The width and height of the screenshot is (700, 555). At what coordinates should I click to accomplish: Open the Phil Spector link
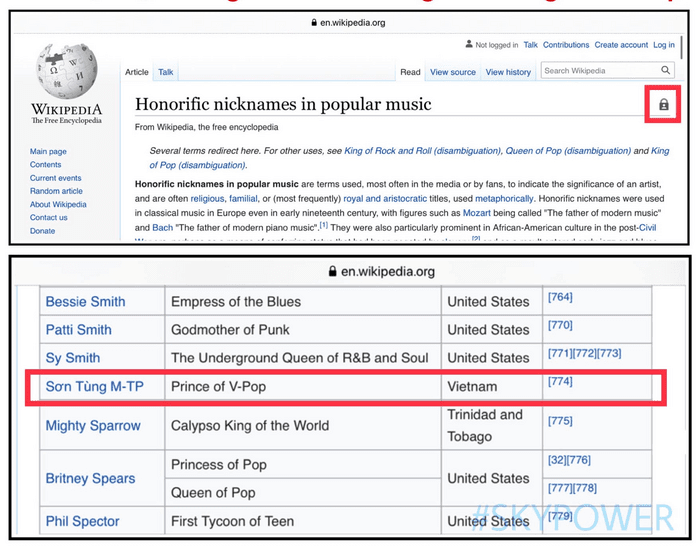pyautogui.click(x=82, y=521)
